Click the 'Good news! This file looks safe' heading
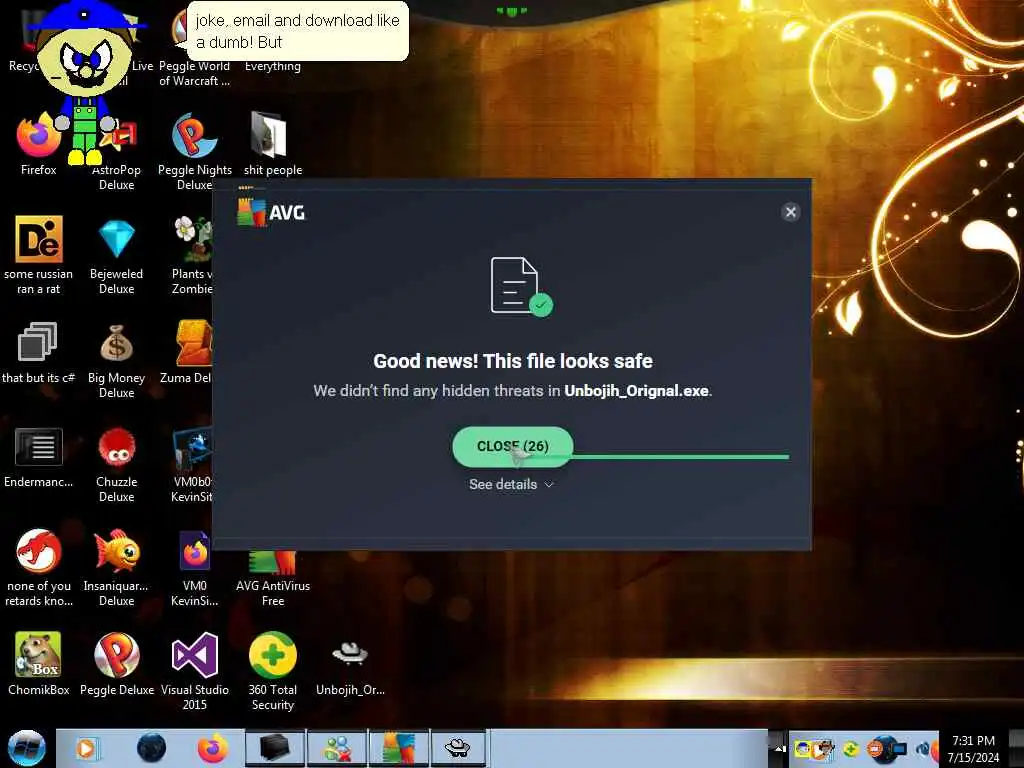This screenshot has width=1024, height=768. (x=513, y=361)
